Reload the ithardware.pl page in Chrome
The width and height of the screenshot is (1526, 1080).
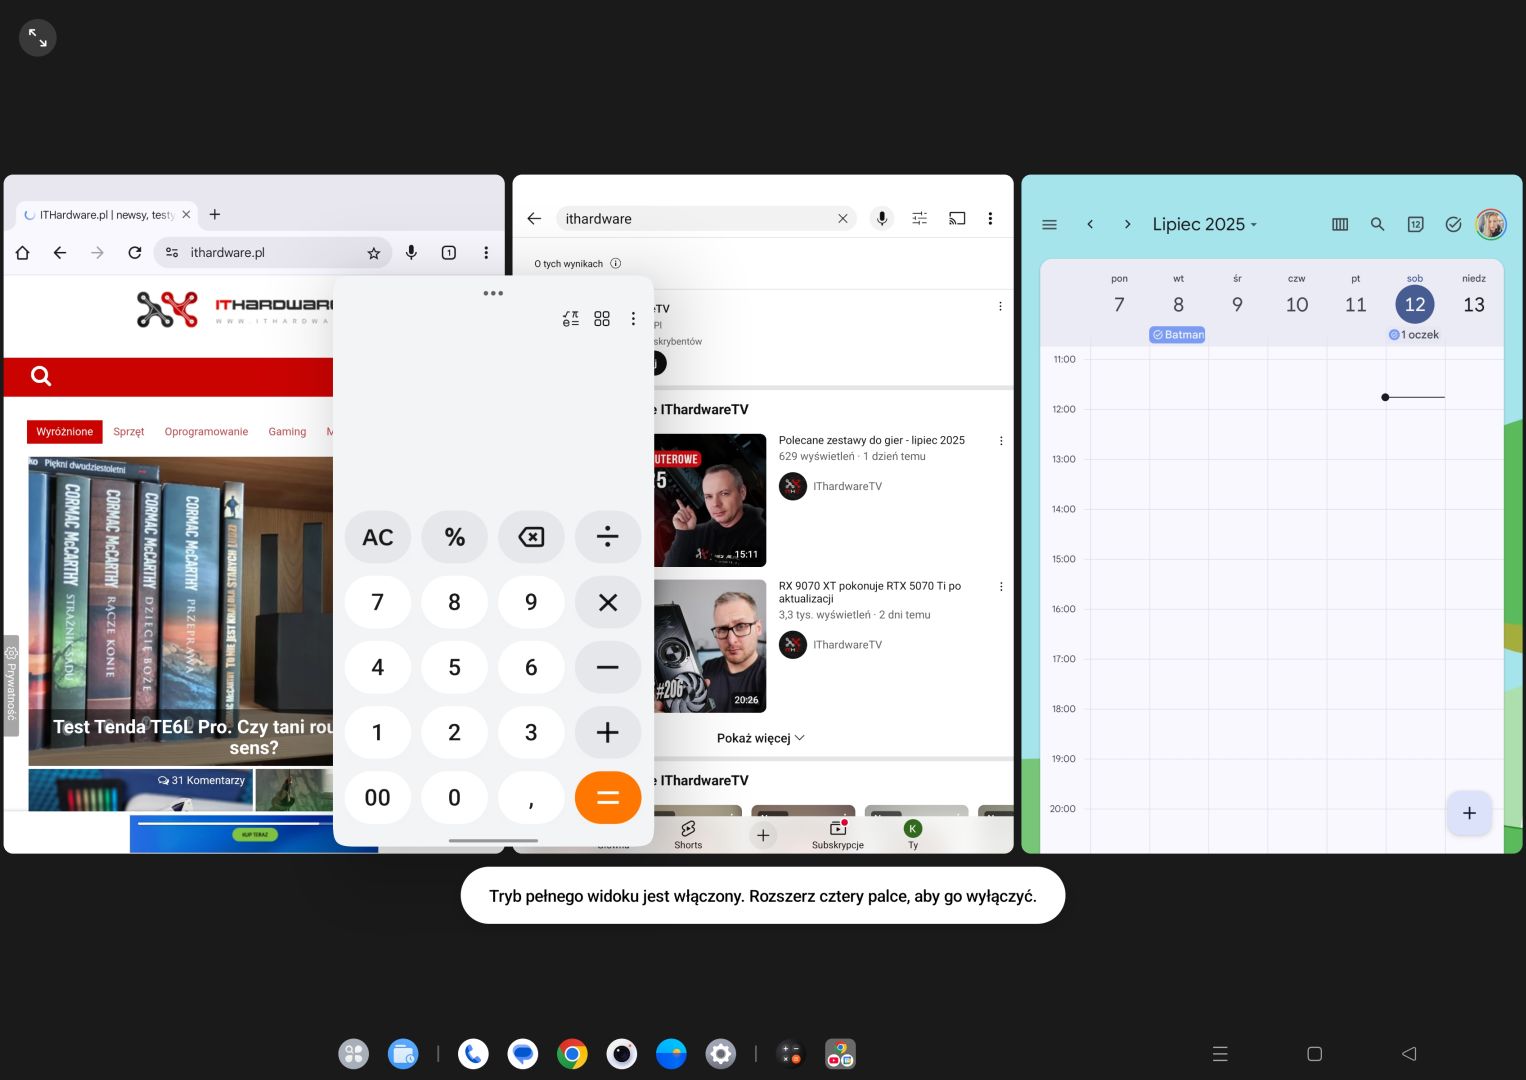tap(135, 253)
